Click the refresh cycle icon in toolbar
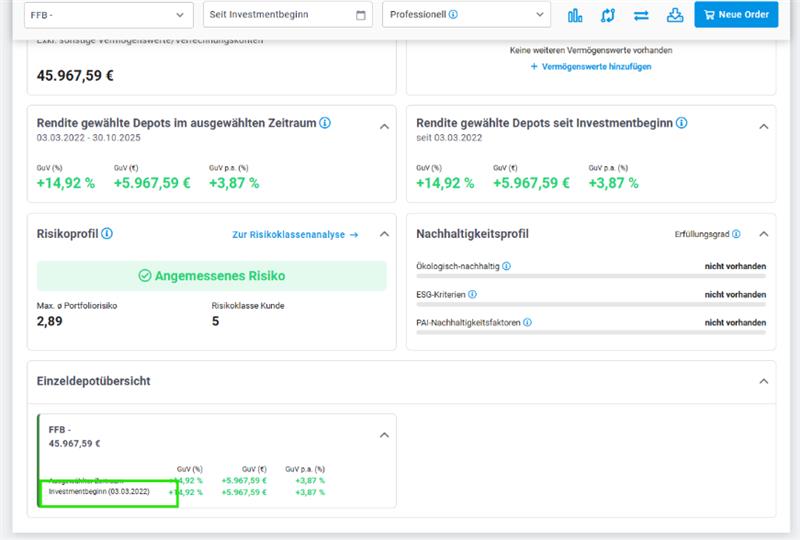Screen dimensions: 800x540 pos(607,15)
